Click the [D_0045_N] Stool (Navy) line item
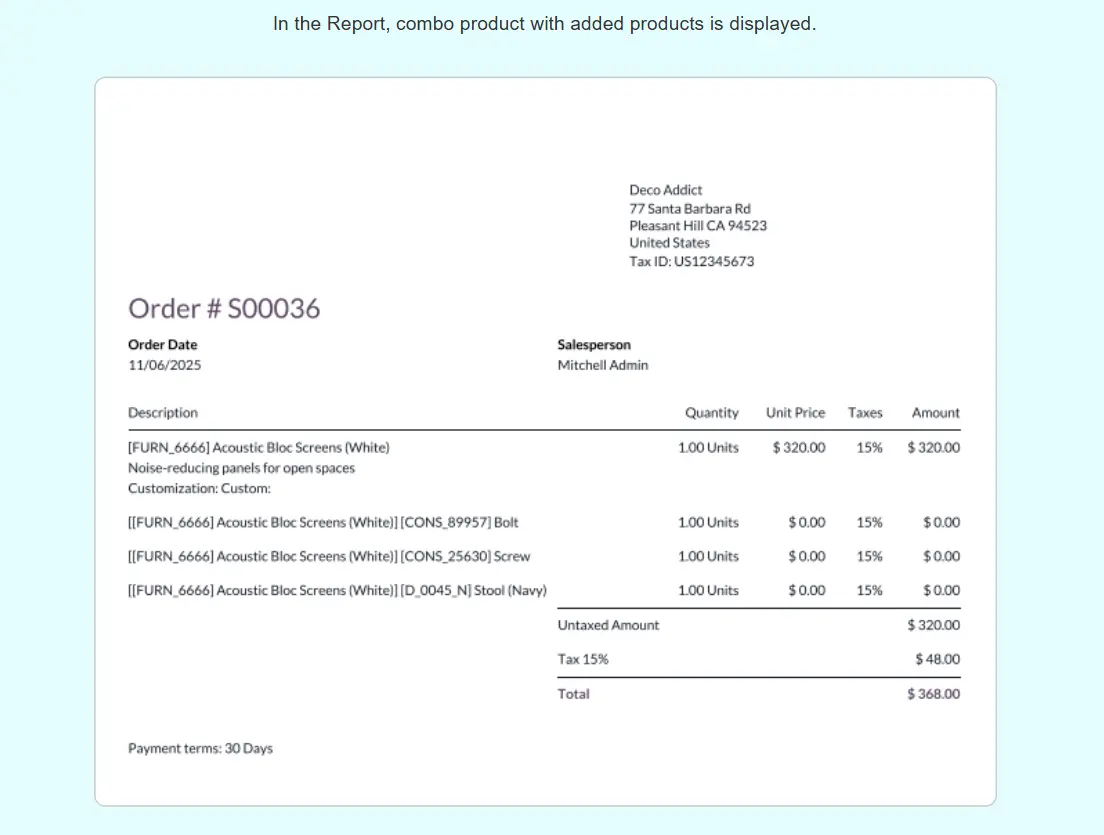1104x835 pixels. [x=337, y=590]
